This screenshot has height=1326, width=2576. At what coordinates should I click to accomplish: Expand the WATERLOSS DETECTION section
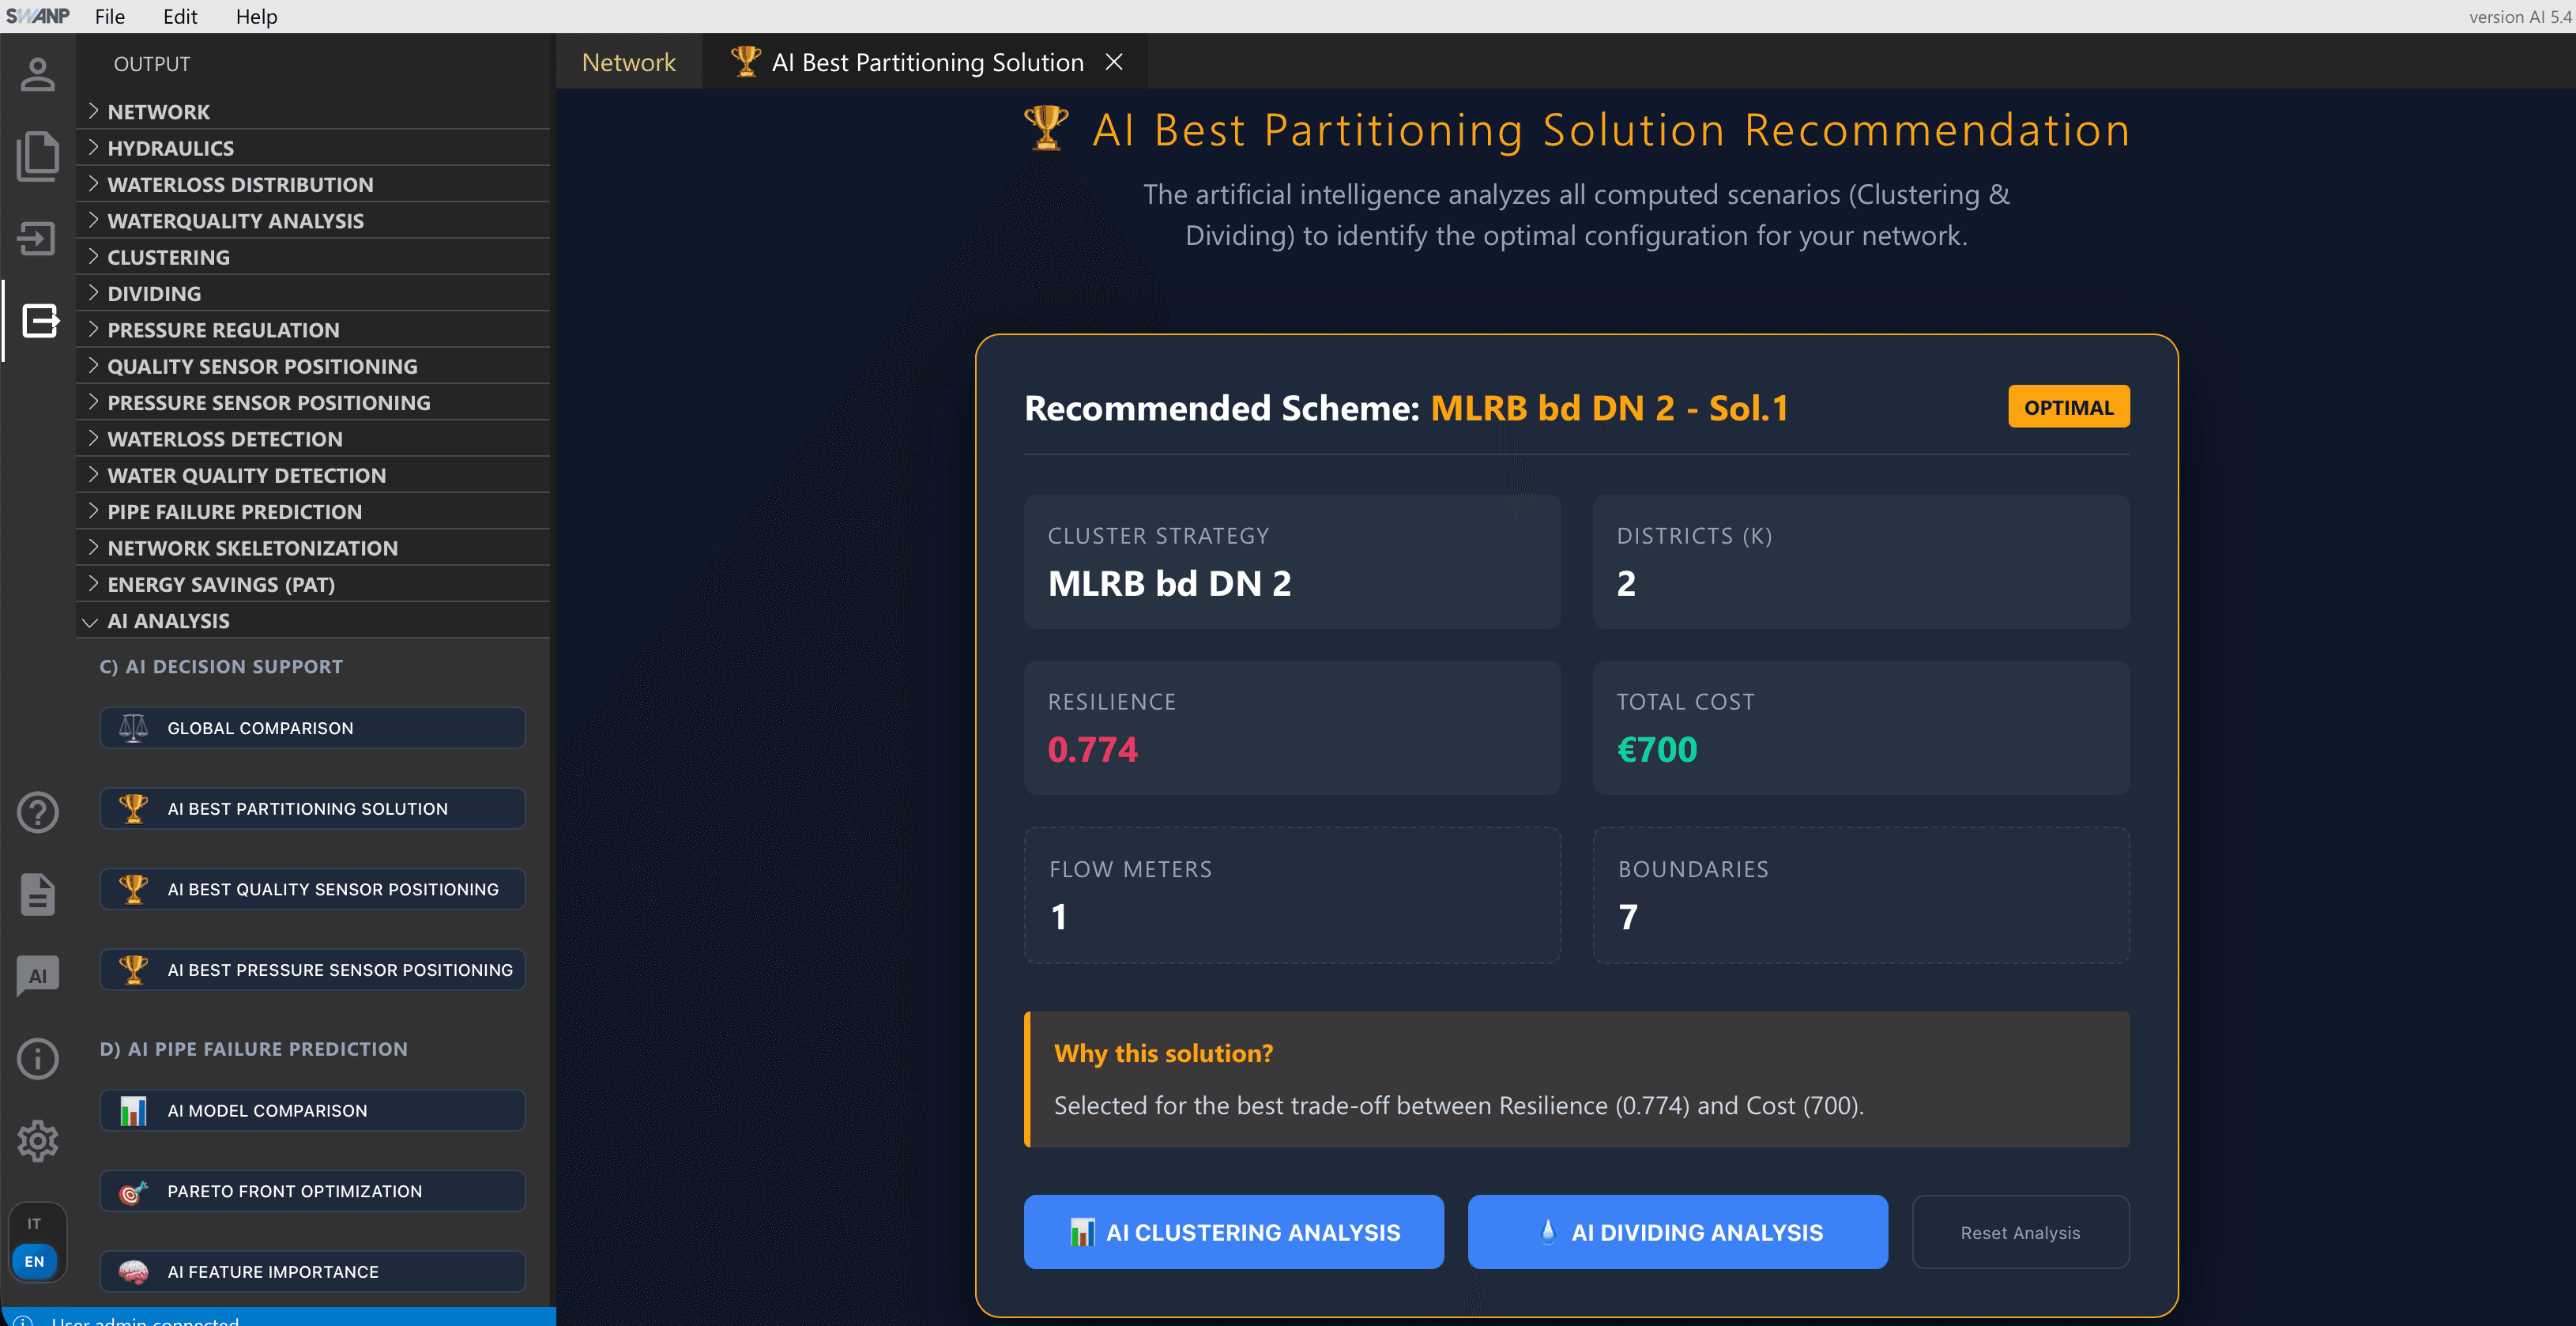coord(313,438)
